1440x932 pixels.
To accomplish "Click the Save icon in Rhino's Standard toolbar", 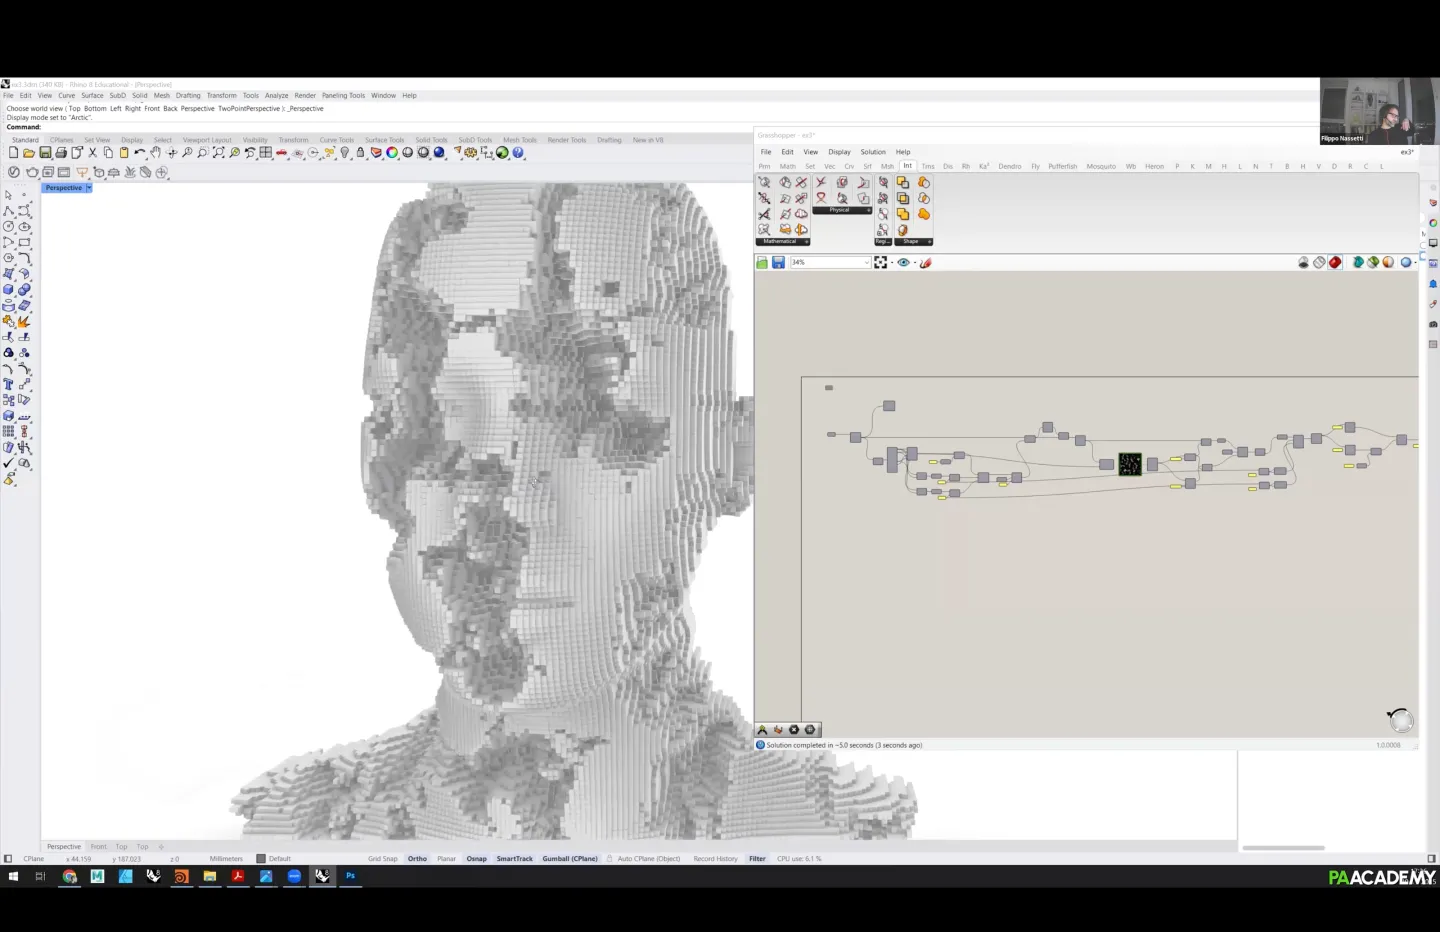I will coord(45,153).
